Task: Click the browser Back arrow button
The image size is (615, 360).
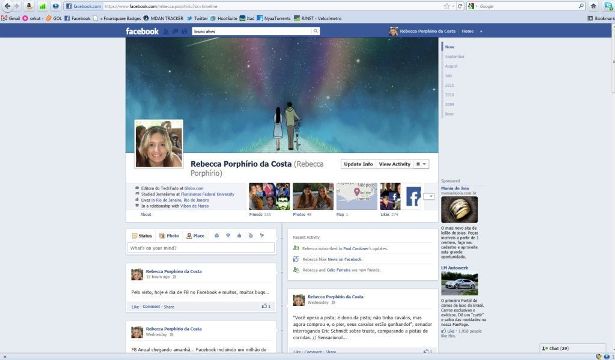Action: [7, 6]
